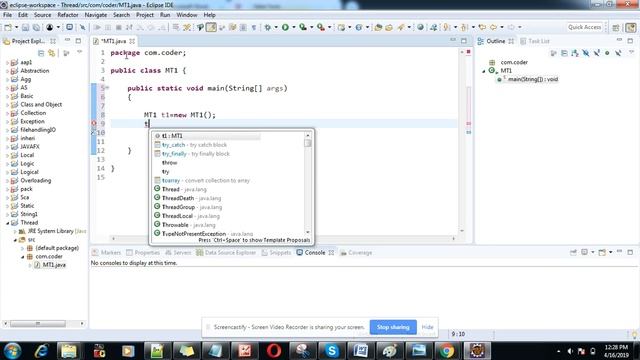
Task: Minimize the Project Explorer panel
Action: pos(67,41)
